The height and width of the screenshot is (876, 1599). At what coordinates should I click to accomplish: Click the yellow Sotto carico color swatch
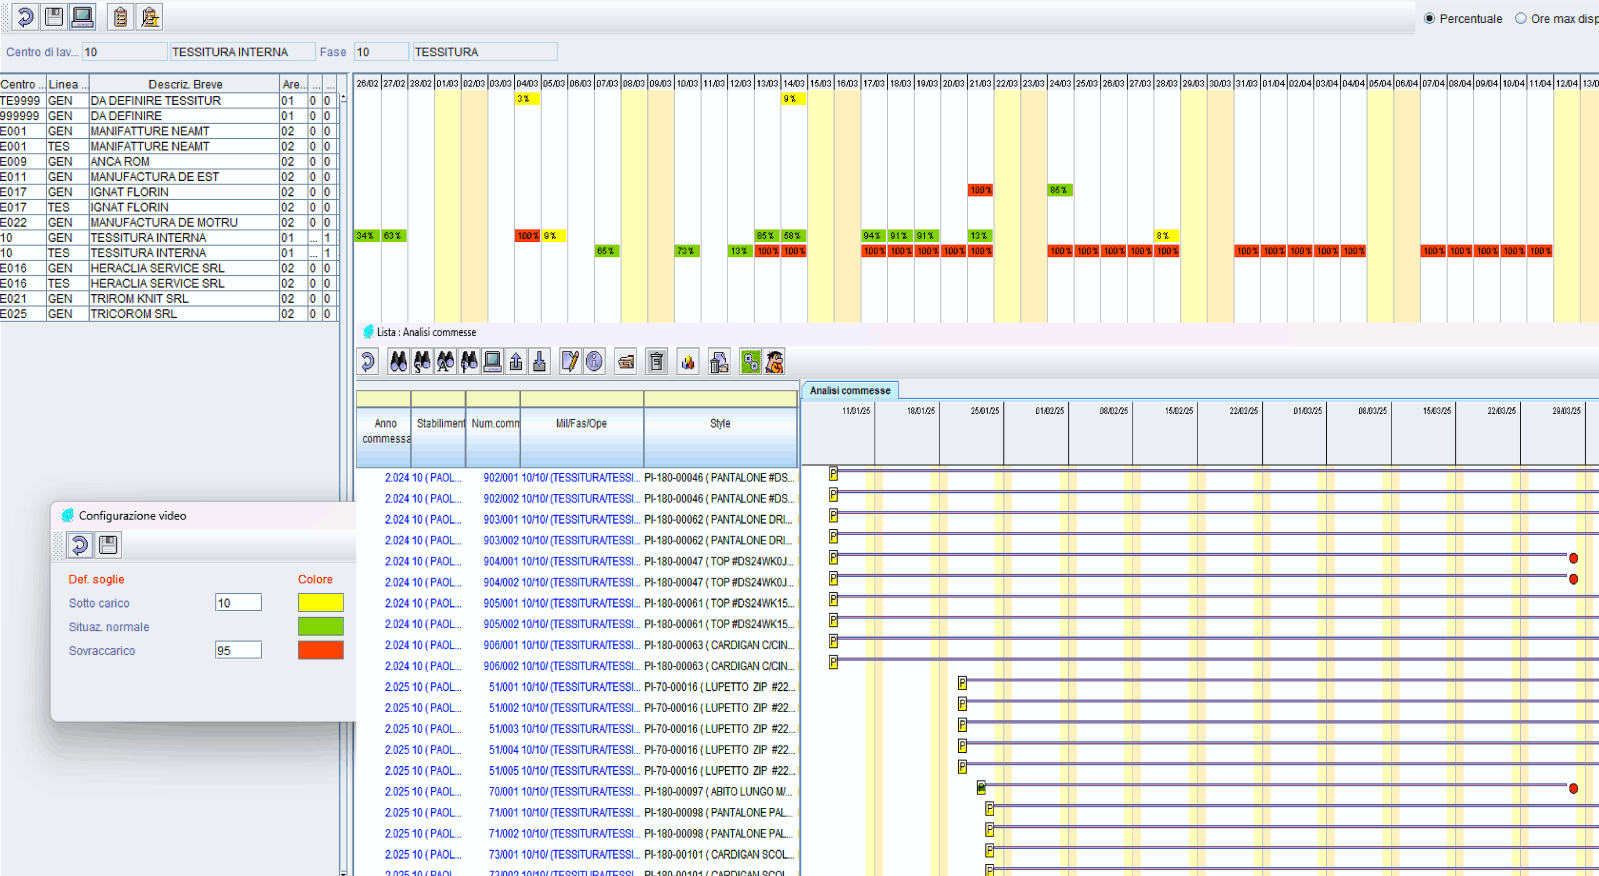tap(320, 602)
